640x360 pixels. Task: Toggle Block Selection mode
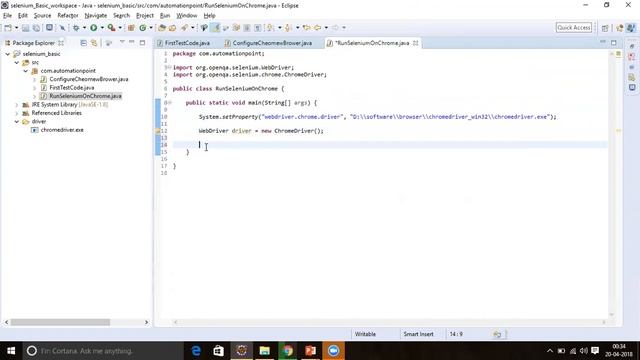[247, 28]
